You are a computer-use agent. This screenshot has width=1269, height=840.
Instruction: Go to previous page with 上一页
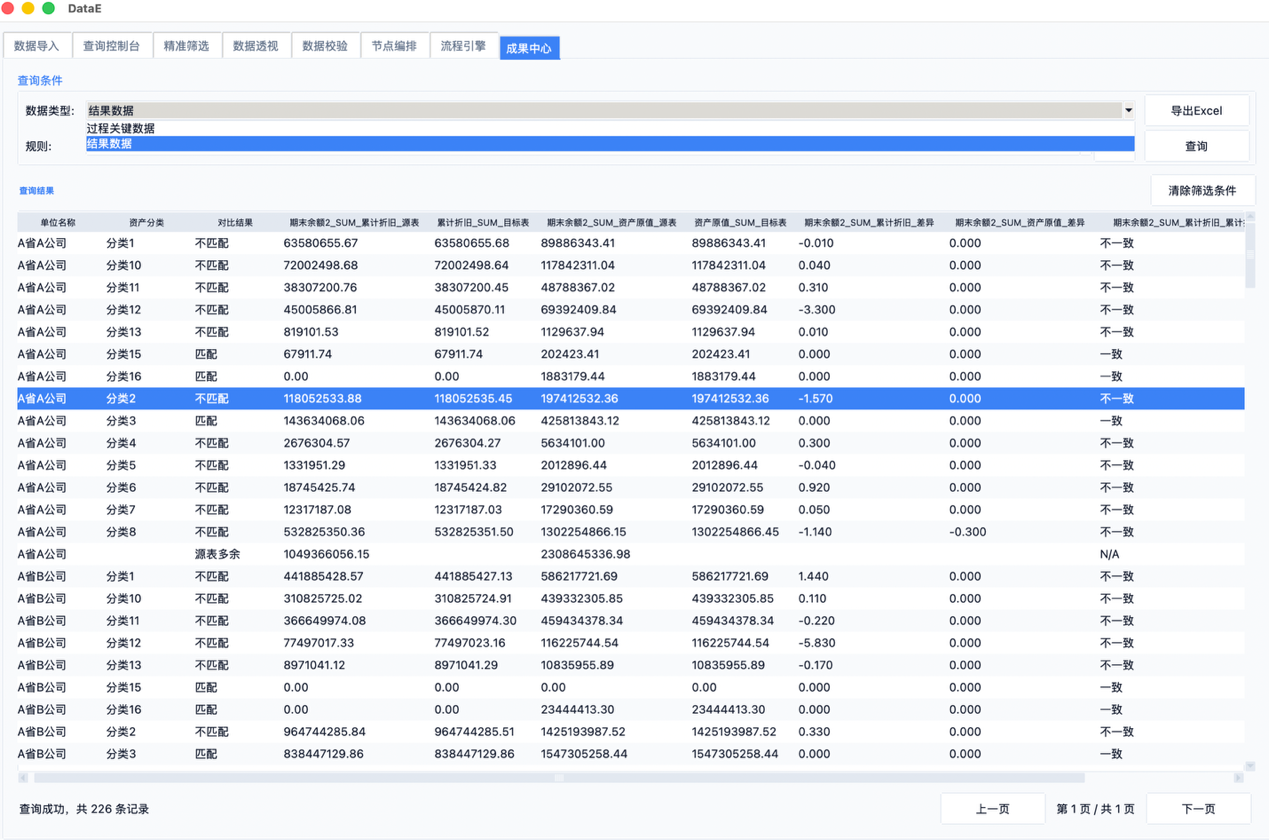pyautogui.click(x=992, y=809)
